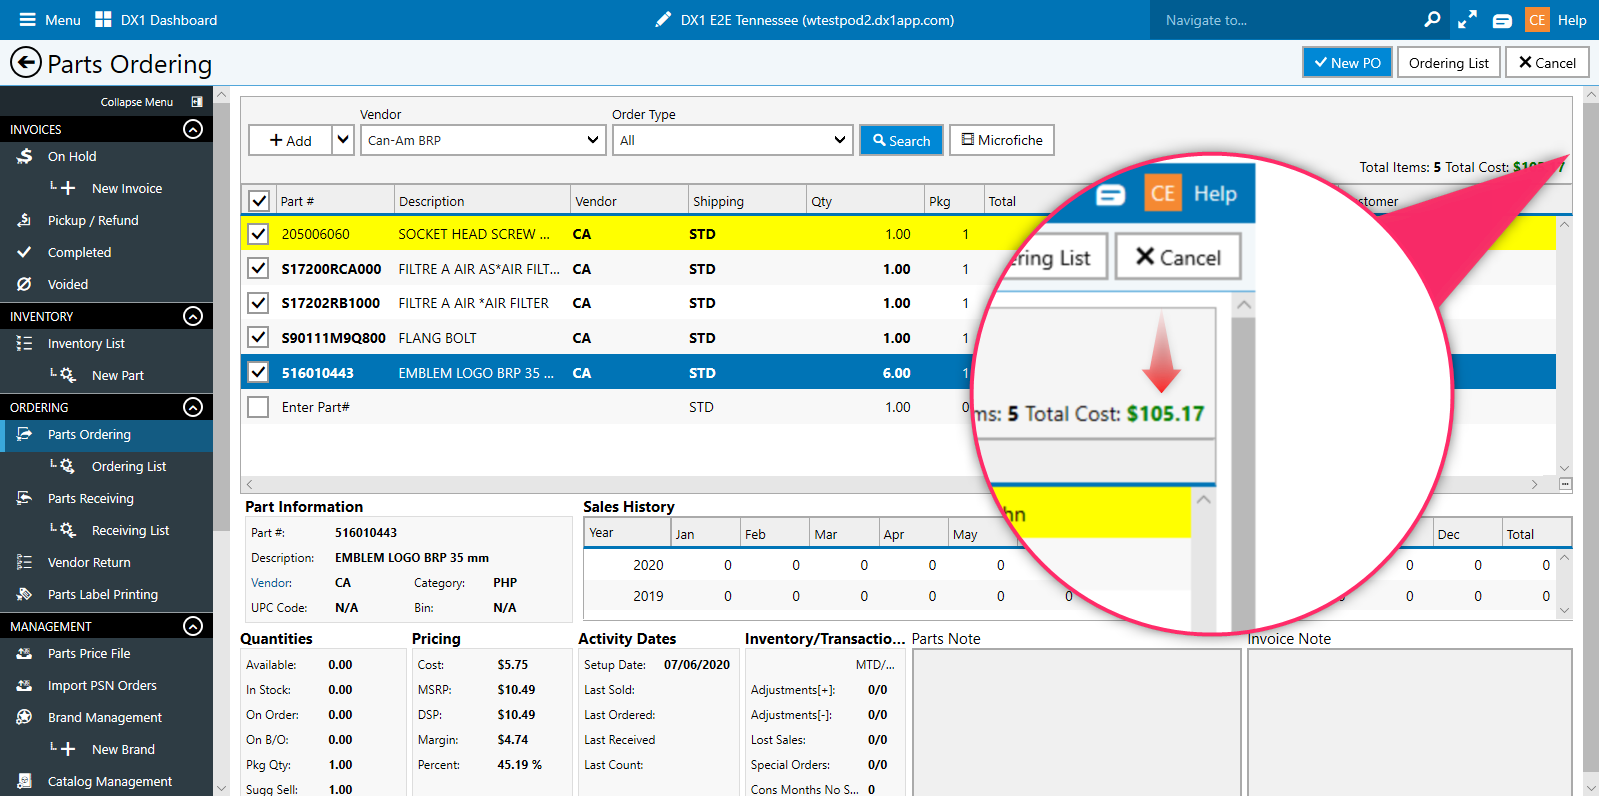The width and height of the screenshot is (1599, 796).
Task: Open New Brand menu item
Action: (x=123, y=749)
